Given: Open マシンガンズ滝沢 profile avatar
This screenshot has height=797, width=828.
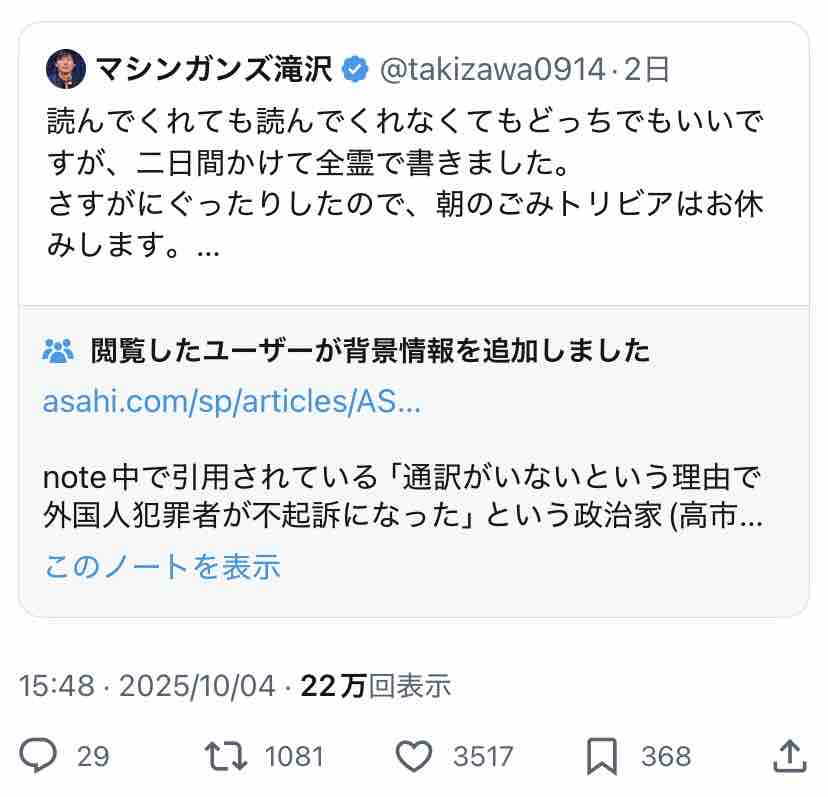Looking at the screenshot, I should pyautogui.click(x=66, y=69).
